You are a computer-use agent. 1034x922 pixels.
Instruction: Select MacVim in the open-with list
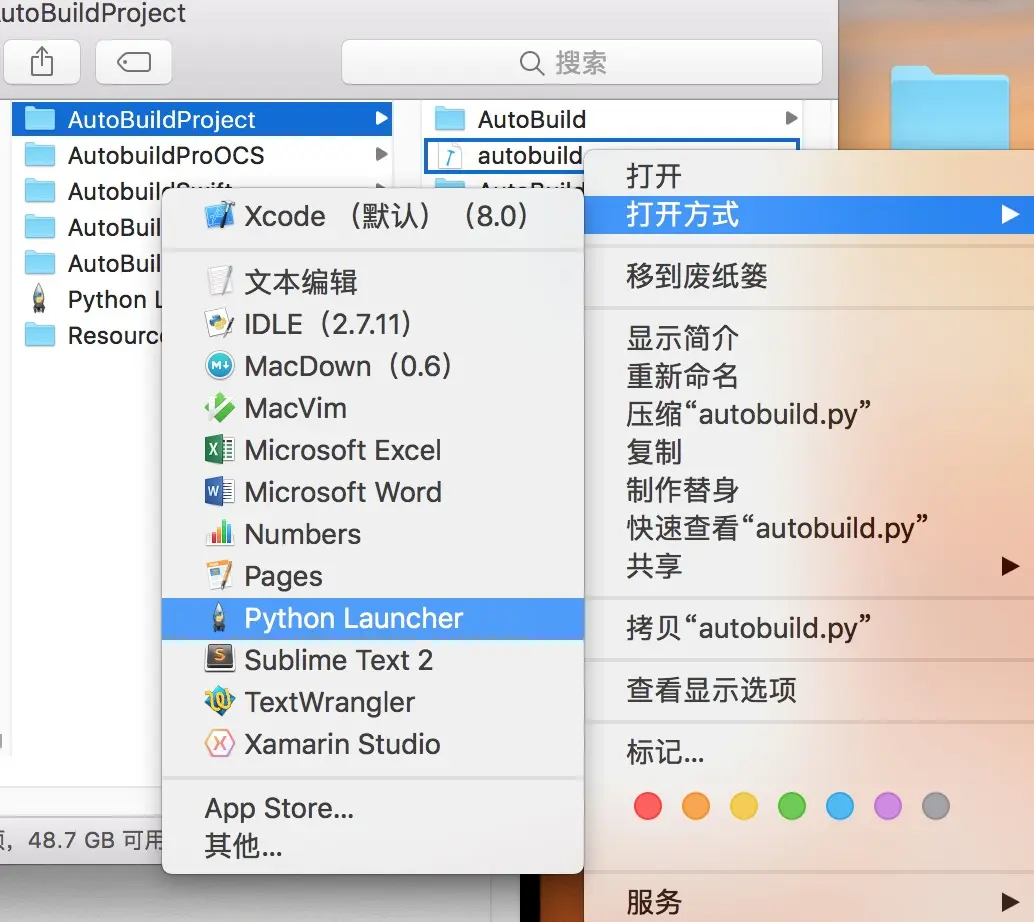(x=373, y=408)
